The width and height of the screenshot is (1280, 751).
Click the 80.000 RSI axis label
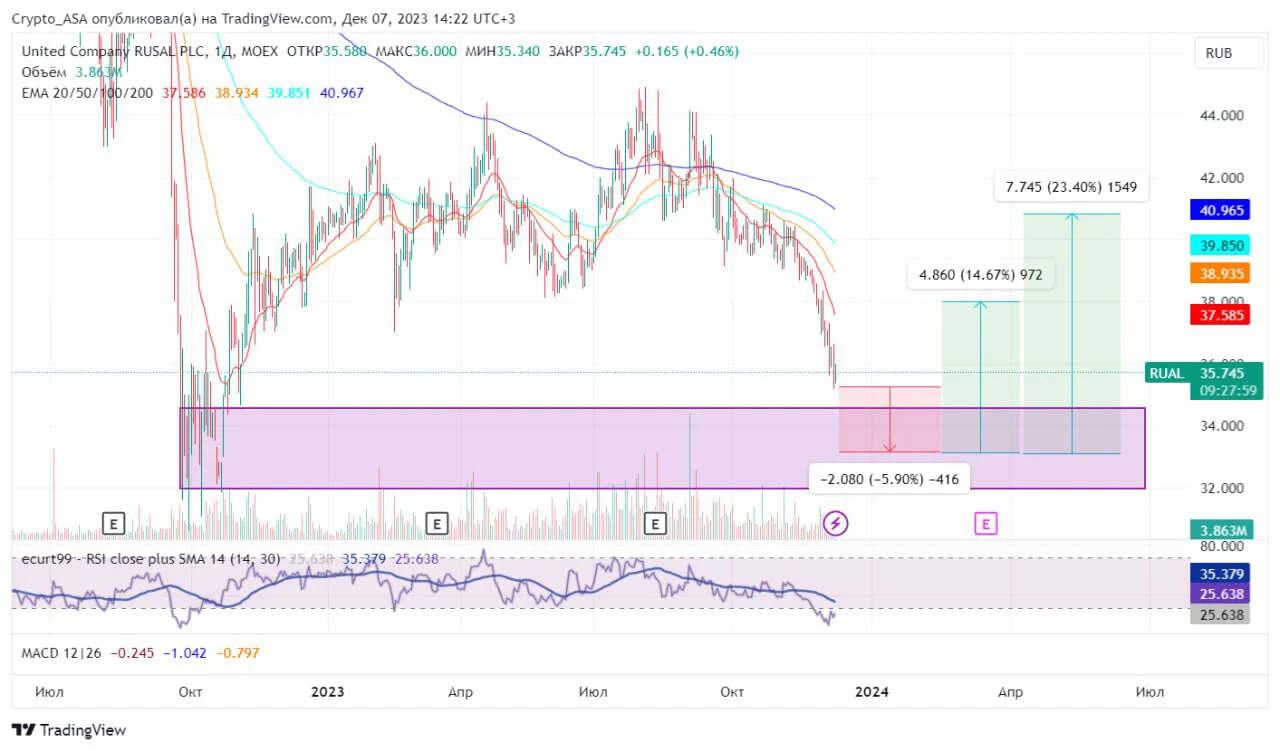[x=1222, y=547]
